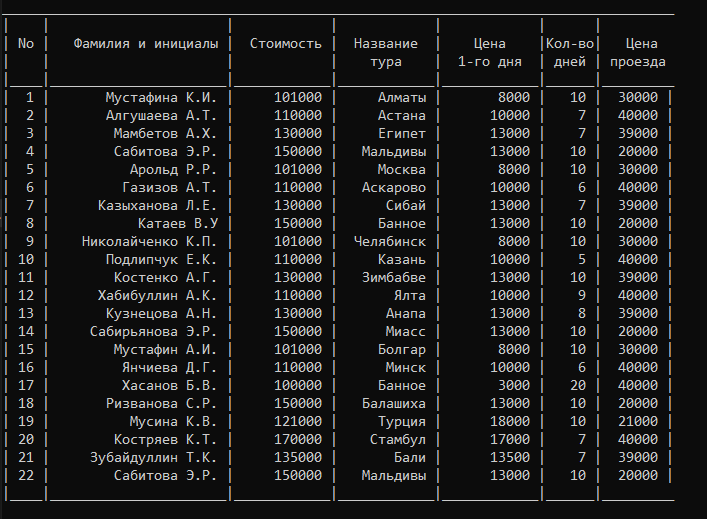This screenshot has width=707, height=519.
Task: Select the name Костряев К.Т.
Action: coord(165,440)
